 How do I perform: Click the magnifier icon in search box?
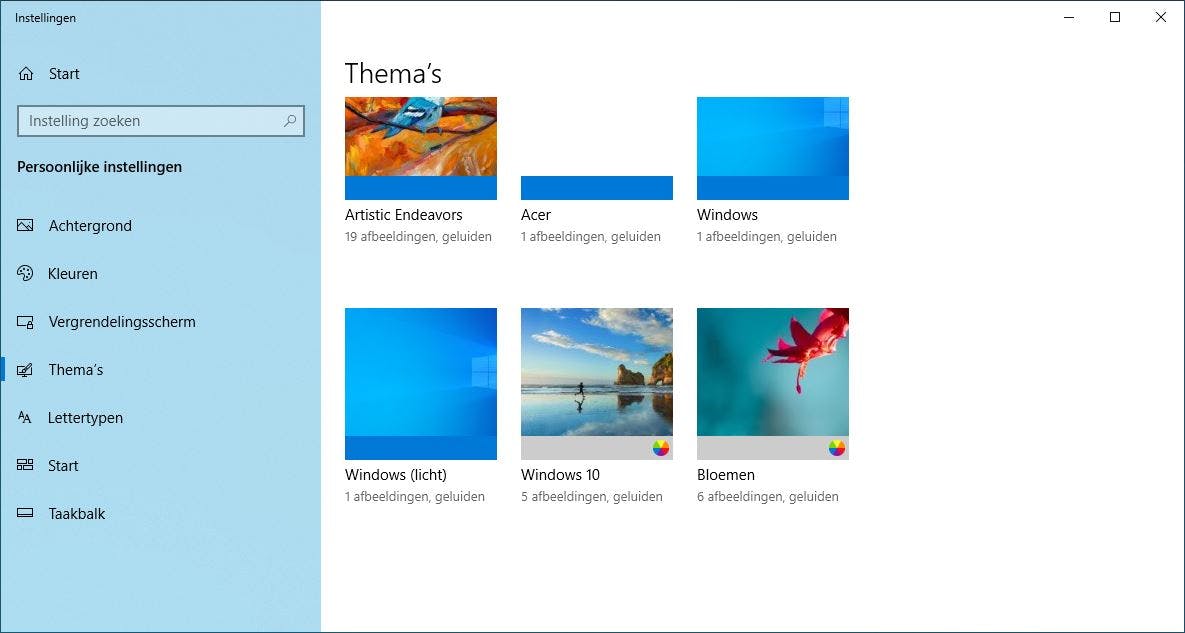coord(290,121)
